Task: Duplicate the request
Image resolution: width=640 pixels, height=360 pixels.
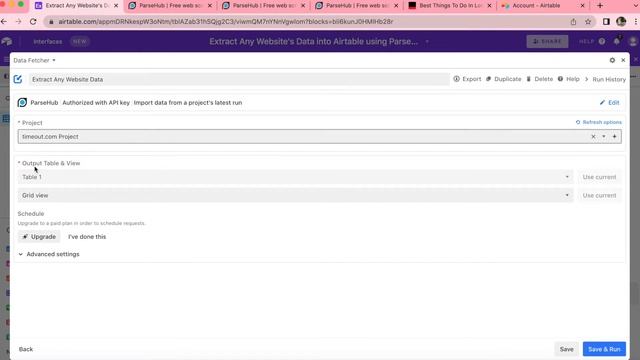Action: [504, 79]
